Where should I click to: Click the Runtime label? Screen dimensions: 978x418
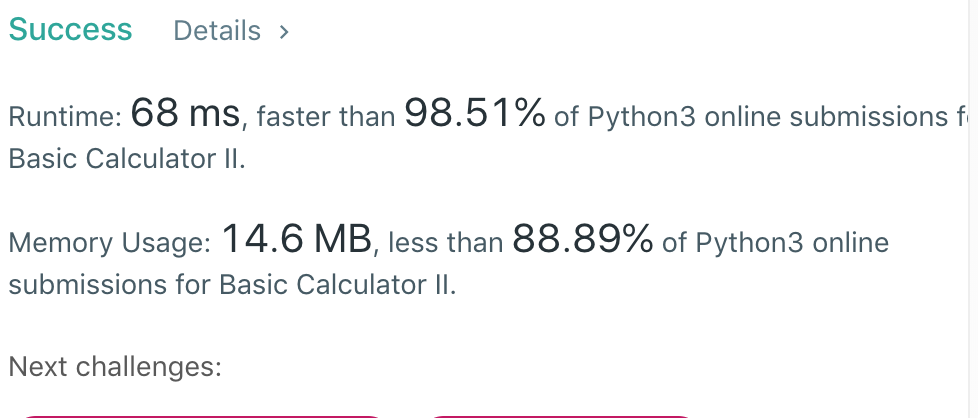pos(65,118)
